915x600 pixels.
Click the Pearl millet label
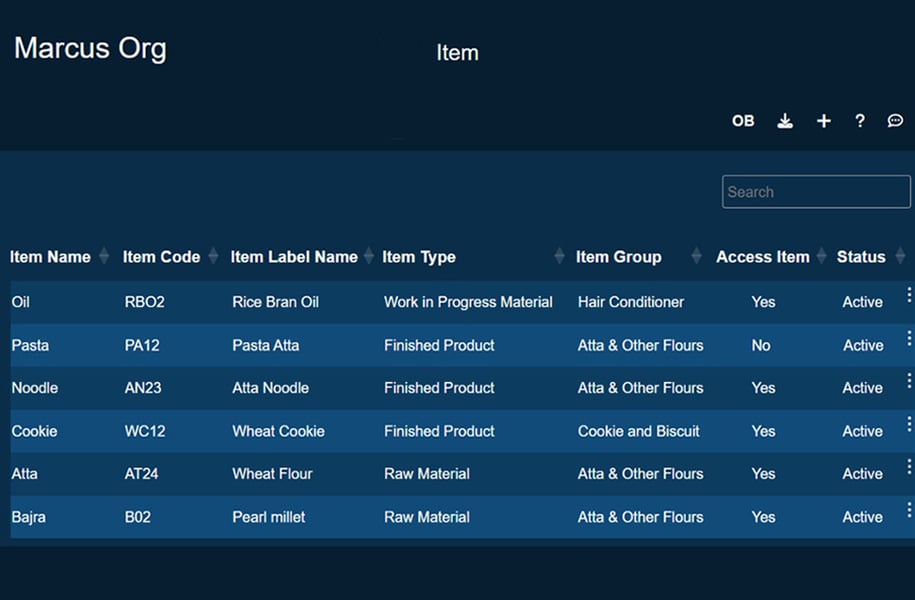pyautogui.click(x=268, y=517)
